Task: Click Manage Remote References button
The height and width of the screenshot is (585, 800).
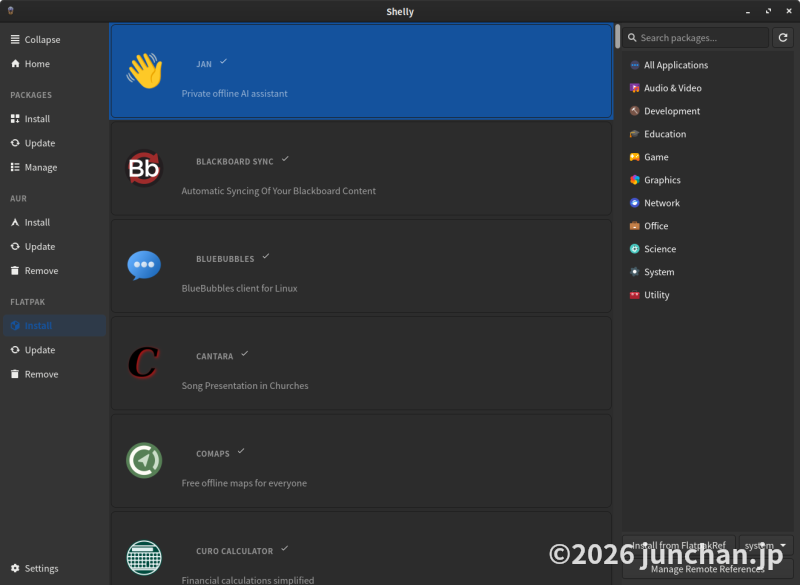Action: [x=707, y=569]
